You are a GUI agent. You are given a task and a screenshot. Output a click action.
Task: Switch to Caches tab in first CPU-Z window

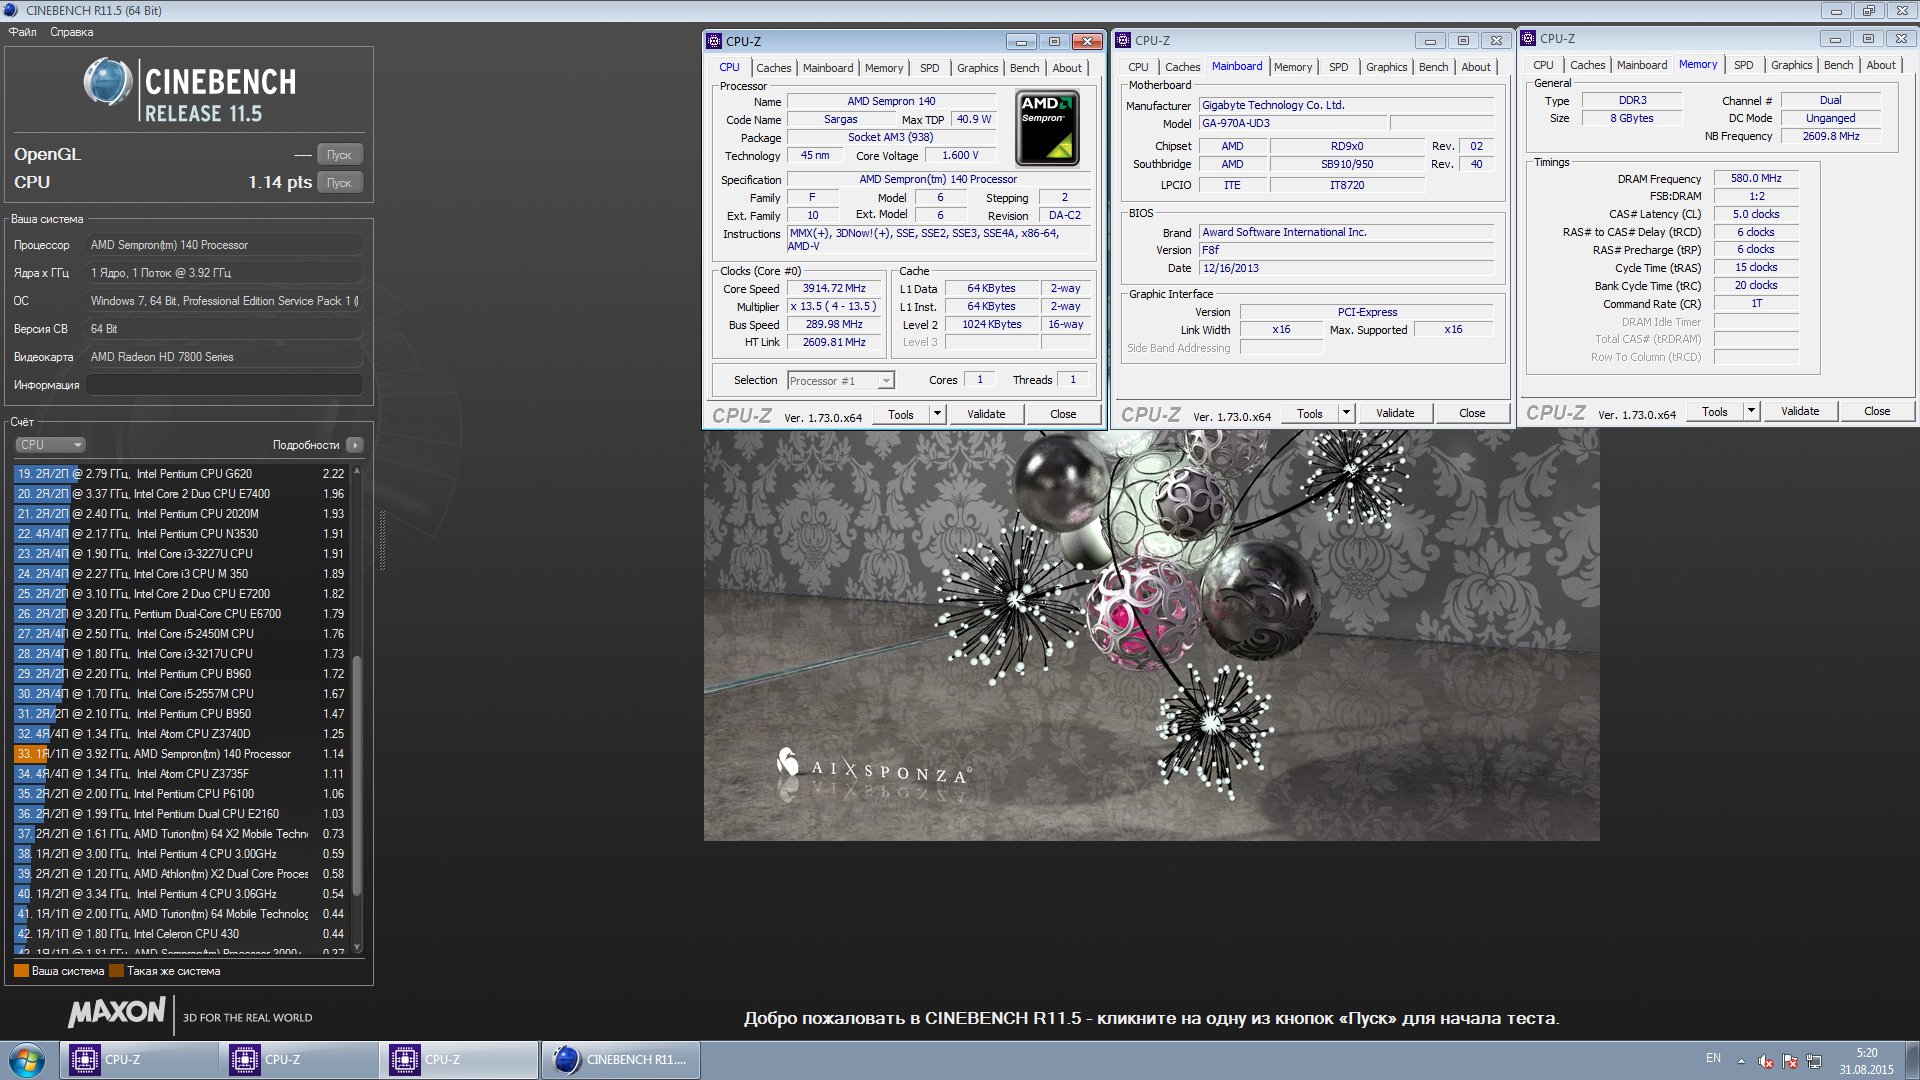coord(773,68)
